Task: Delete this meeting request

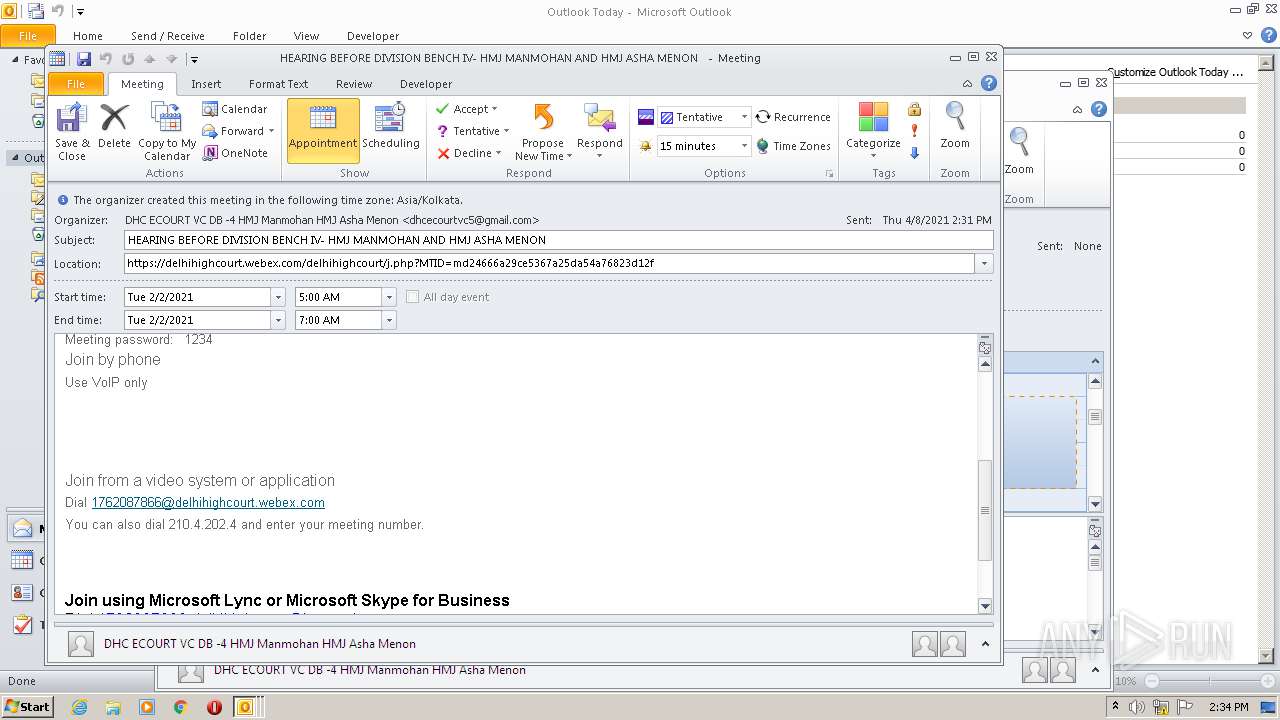Action: pyautogui.click(x=114, y=127)
